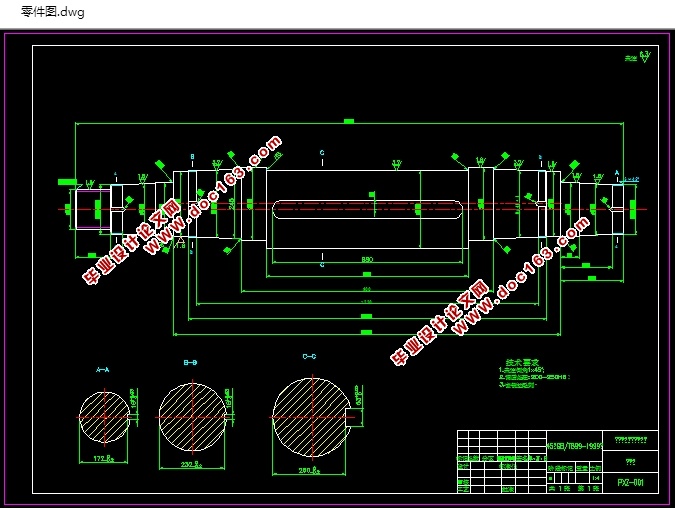The height and width of the screenshot is (508, 675).
Task: Click the 1:4 scale cell in title block
Action: [x=596, y=478]
